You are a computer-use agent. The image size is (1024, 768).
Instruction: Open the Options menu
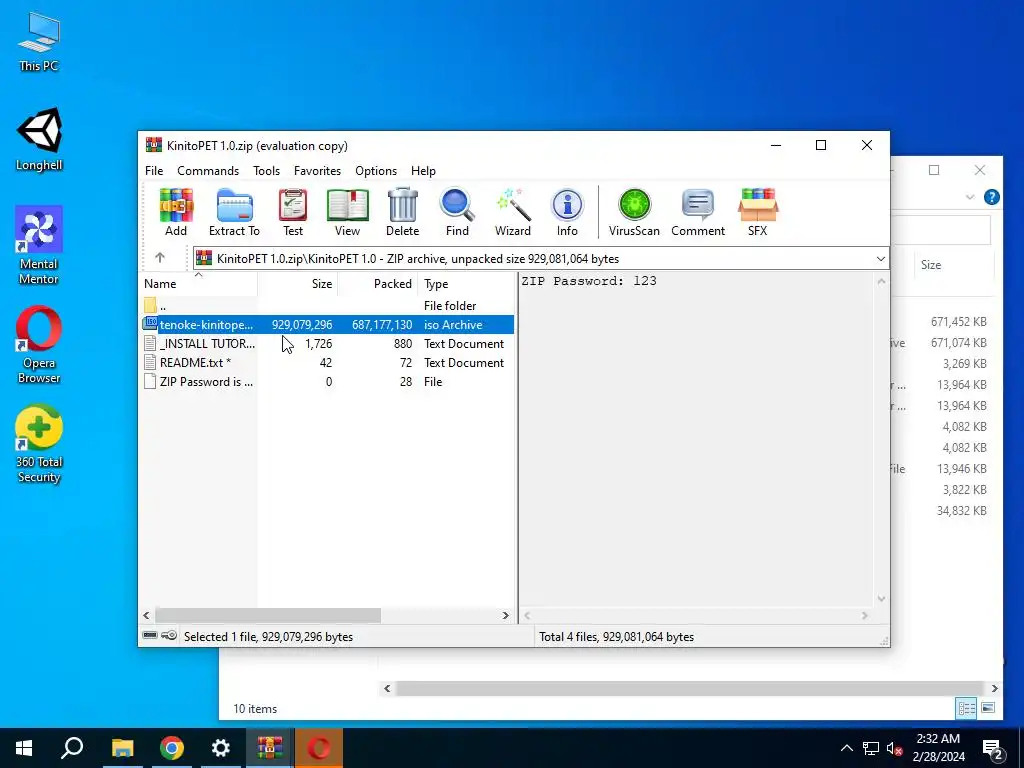(x=376, y=170)
